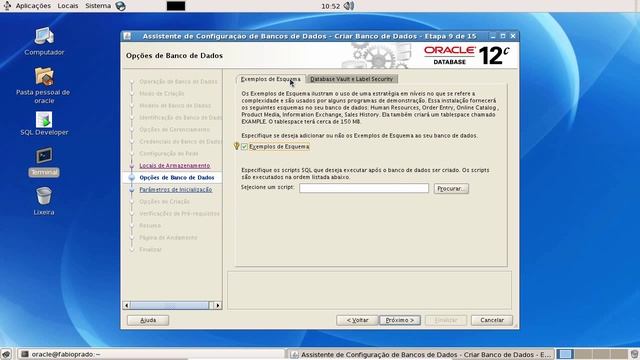This screenshot has width=640, height=360.
Task: Click the Próximo button
Action: pyautogui.click(x=400, y=320)
